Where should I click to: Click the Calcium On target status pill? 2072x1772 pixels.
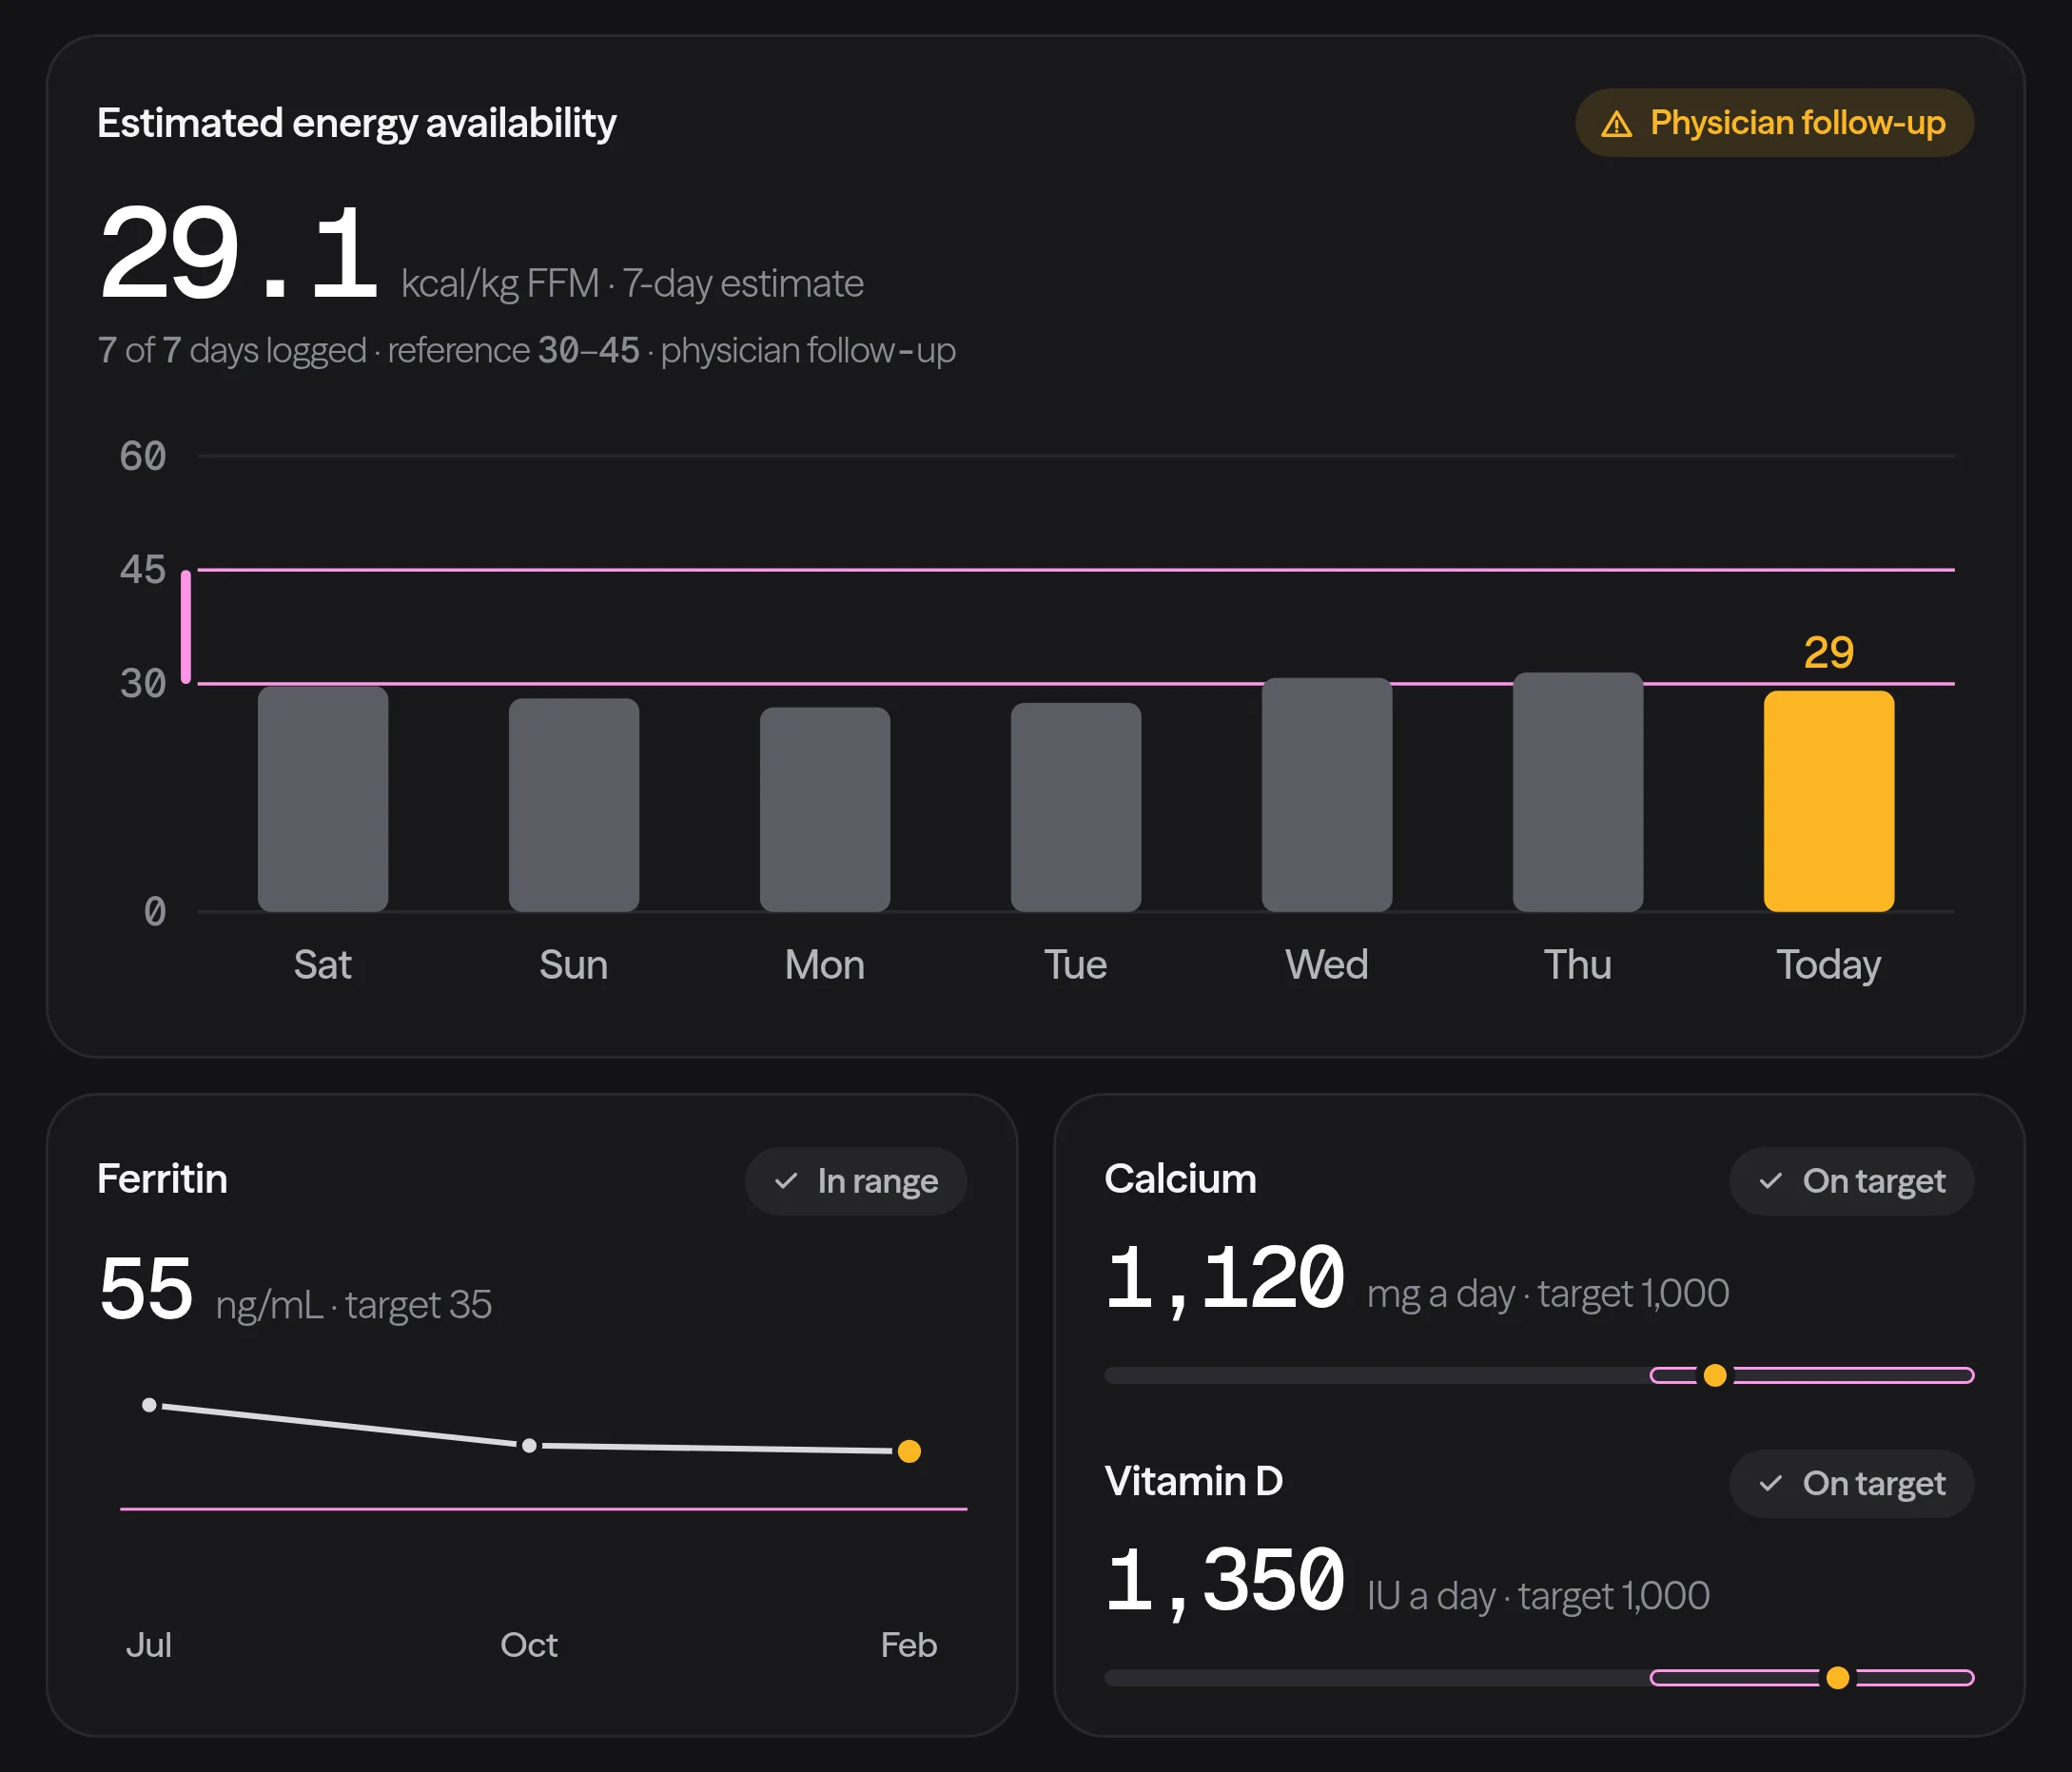pos(1852,1181)
